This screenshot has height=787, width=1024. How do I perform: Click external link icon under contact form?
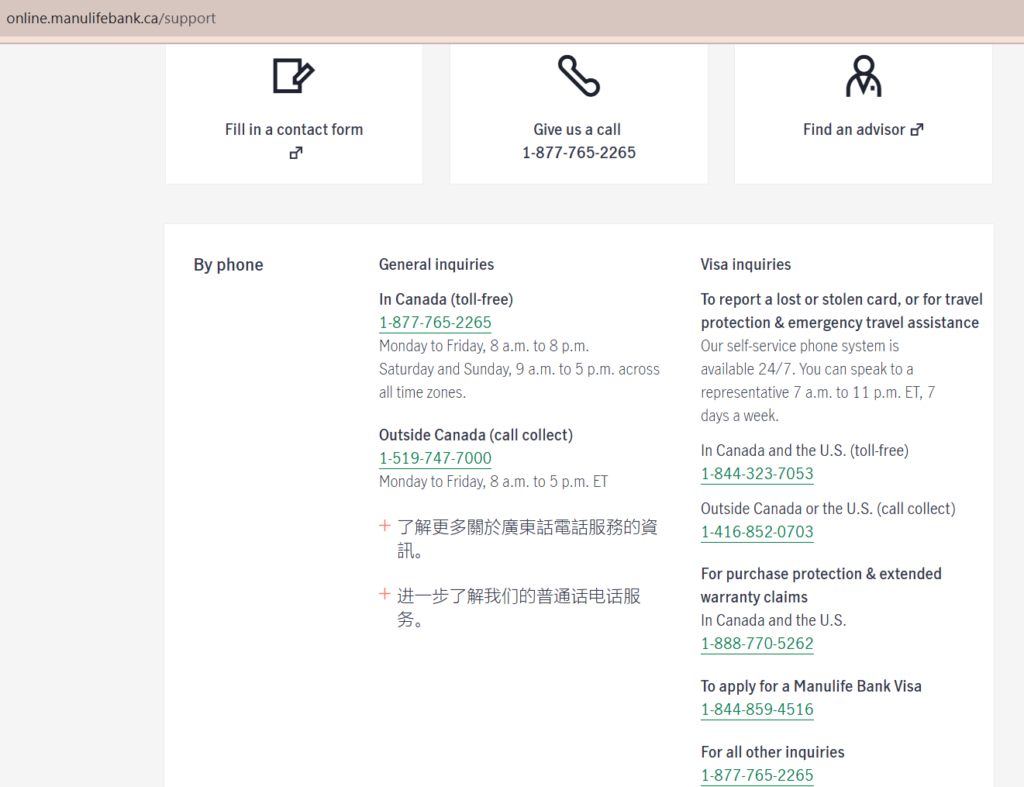[x=295, y=153]
